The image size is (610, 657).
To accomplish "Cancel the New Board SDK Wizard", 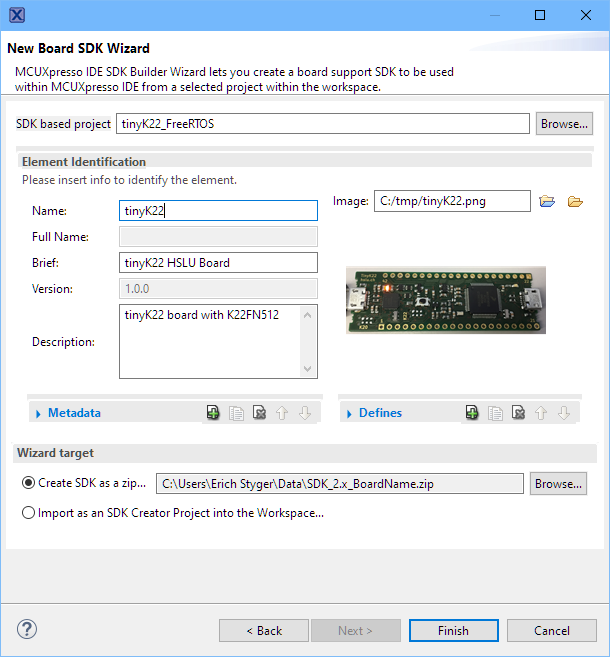I will 551,630.
